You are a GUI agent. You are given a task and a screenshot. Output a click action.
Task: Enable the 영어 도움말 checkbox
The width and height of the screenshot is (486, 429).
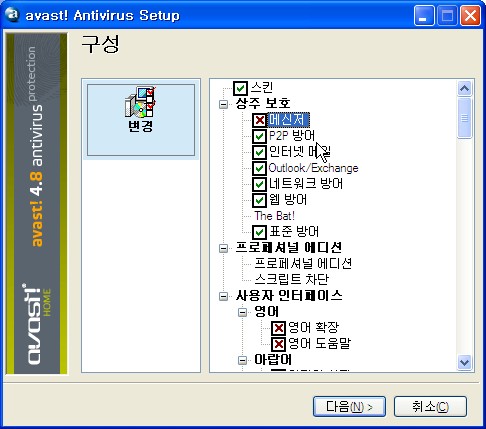pyautogui.click(x=278, y=344)
